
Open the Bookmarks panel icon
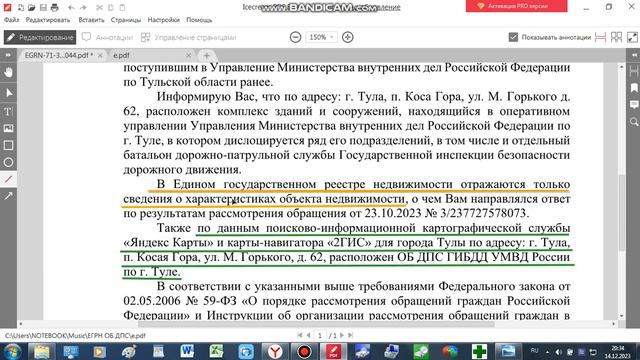[634, 88]
